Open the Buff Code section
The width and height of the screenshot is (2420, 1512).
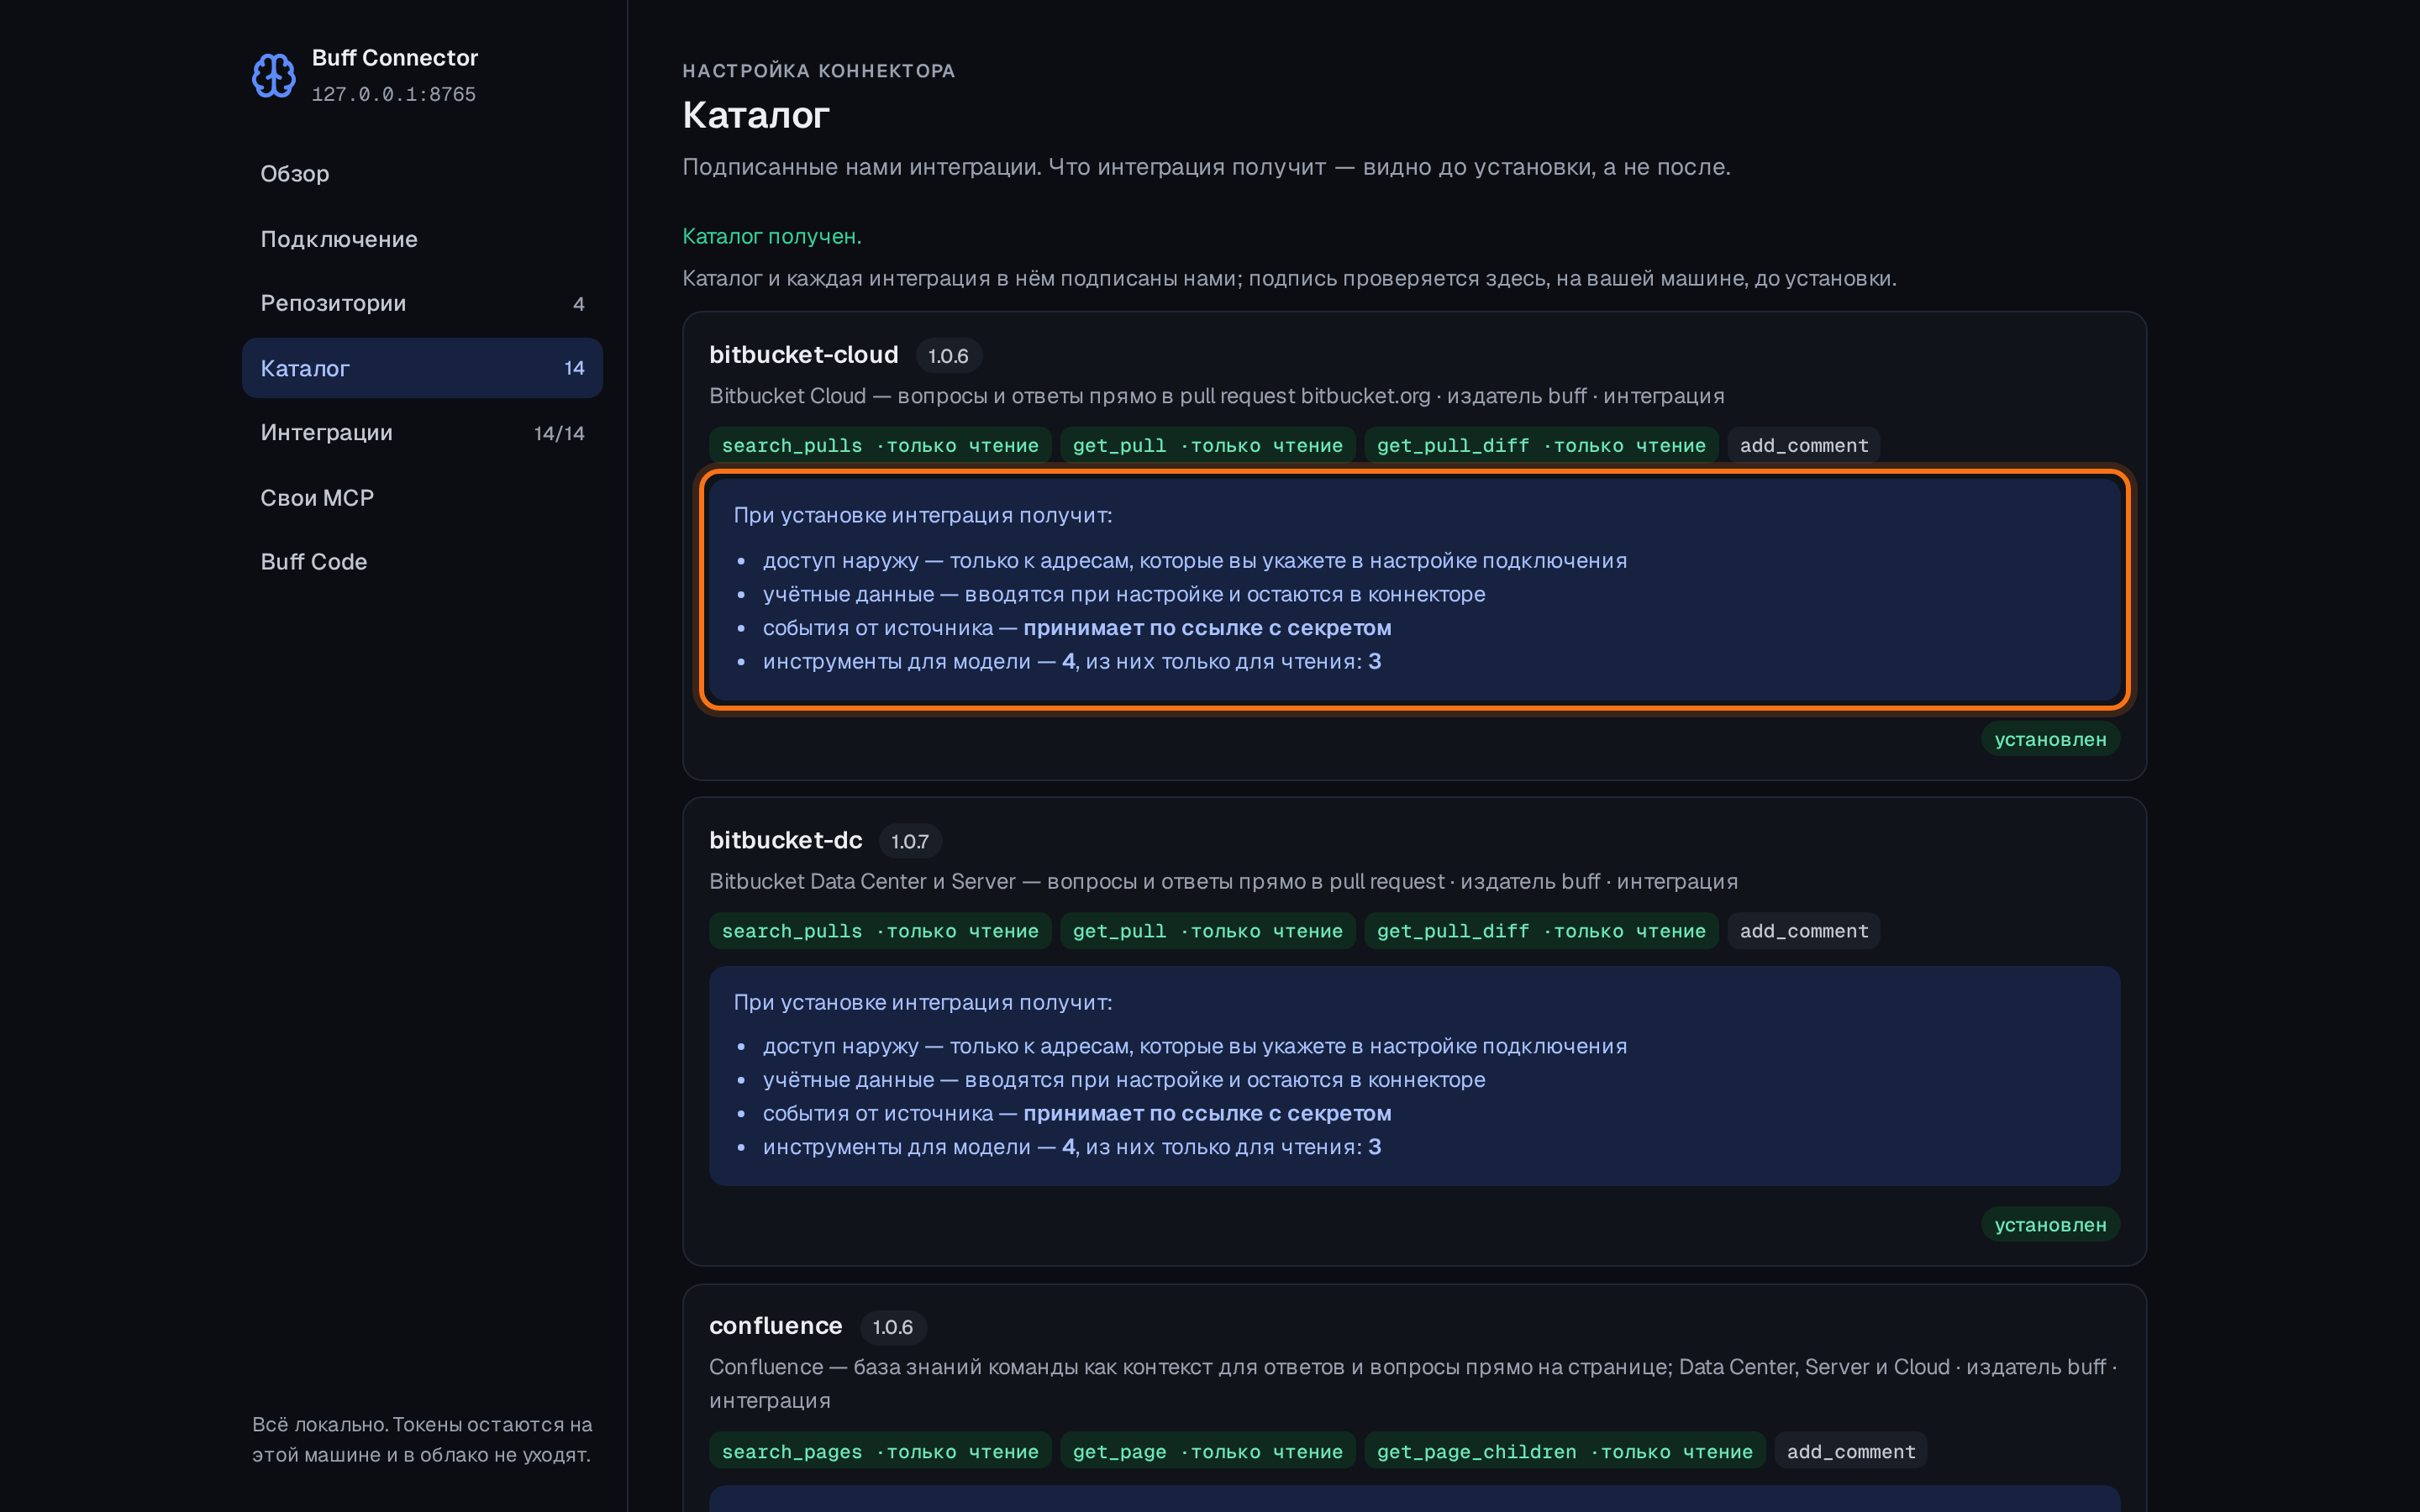[422, 562]
